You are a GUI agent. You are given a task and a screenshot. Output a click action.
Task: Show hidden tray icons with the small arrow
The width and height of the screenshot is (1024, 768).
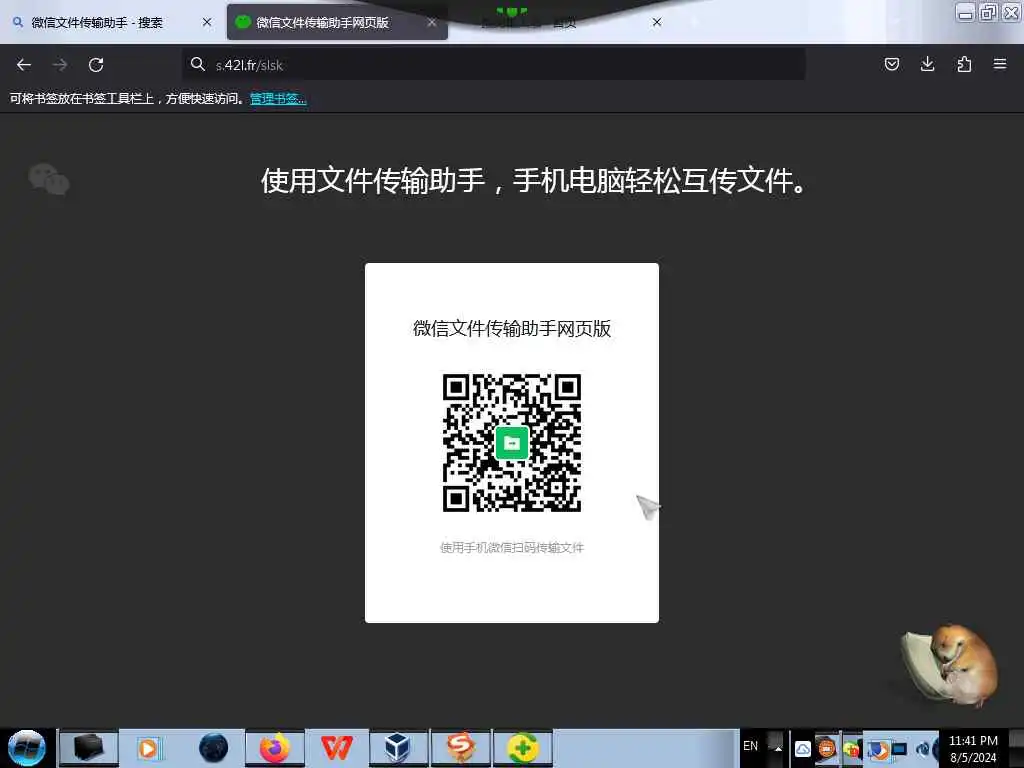(x=777, y=748)
